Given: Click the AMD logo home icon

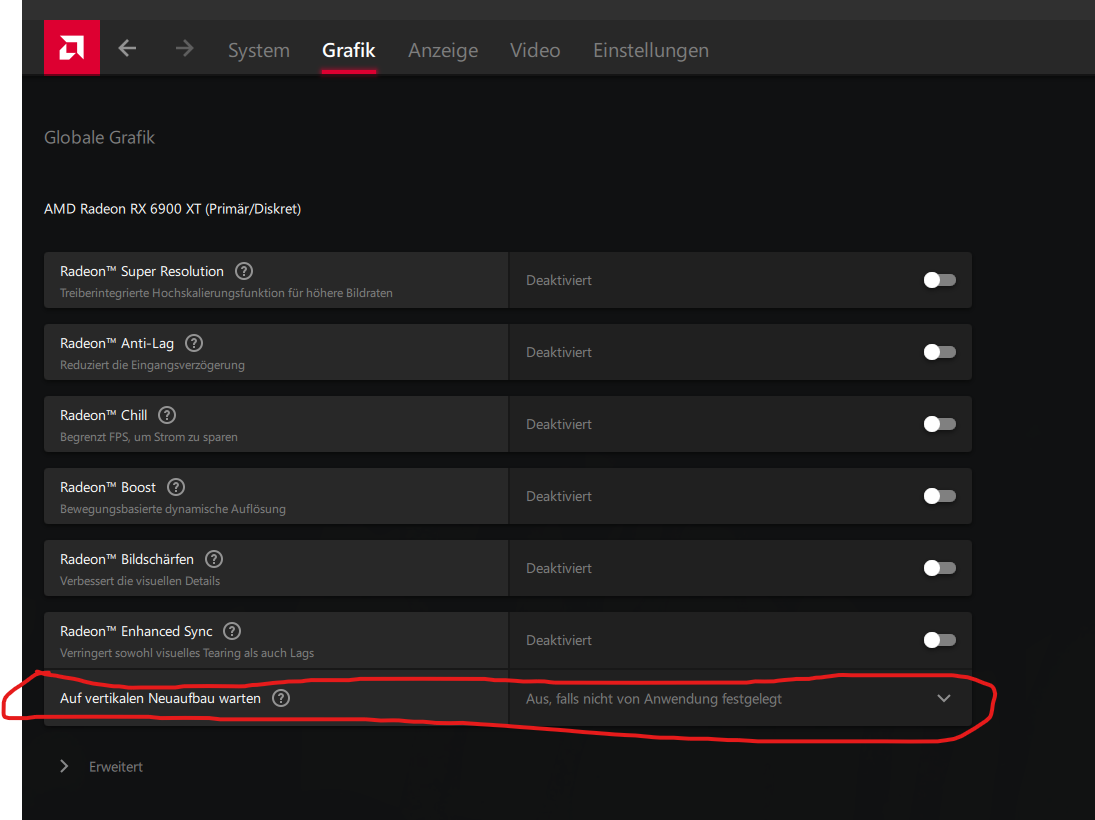Looking at the screenshot, I should (72, 47).
